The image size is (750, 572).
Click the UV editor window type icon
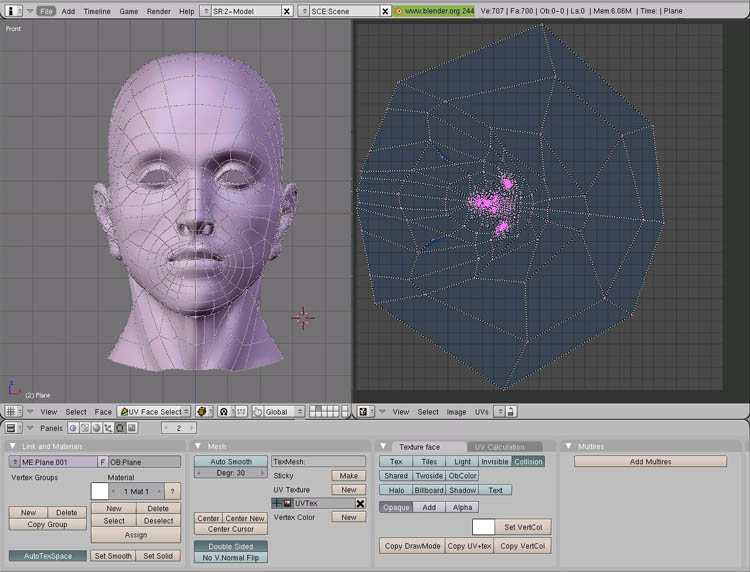coord(364,411)
